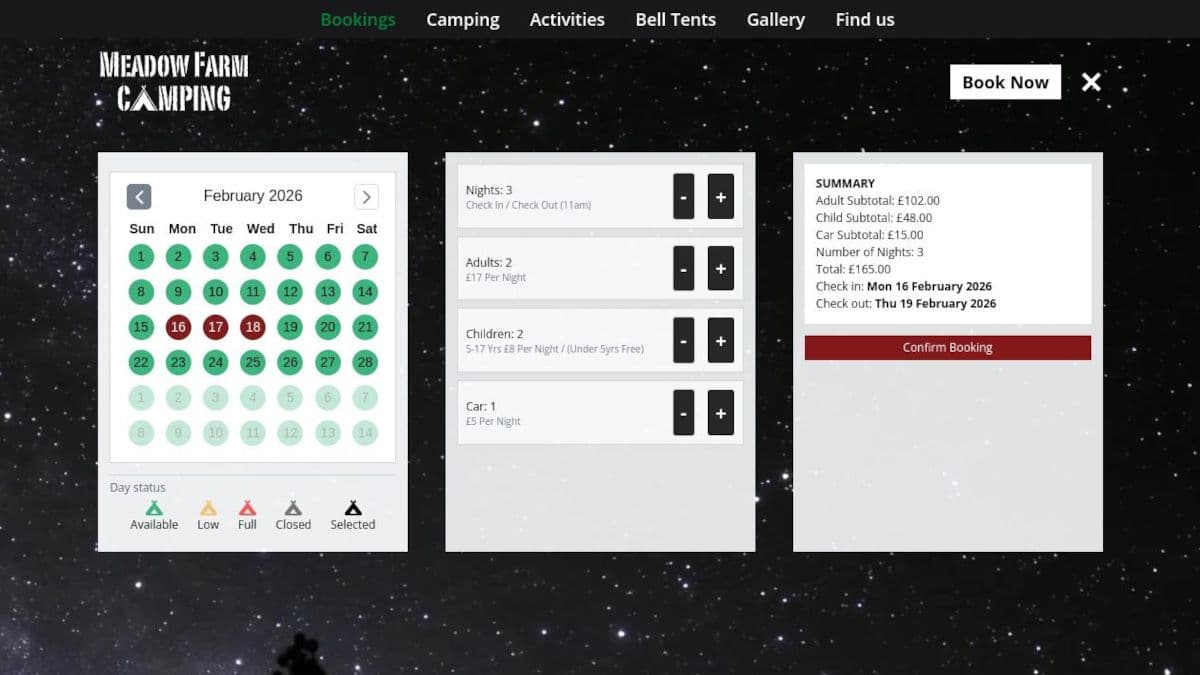
Task: Add one more child to booking
Action: click(x=720, y=341)
